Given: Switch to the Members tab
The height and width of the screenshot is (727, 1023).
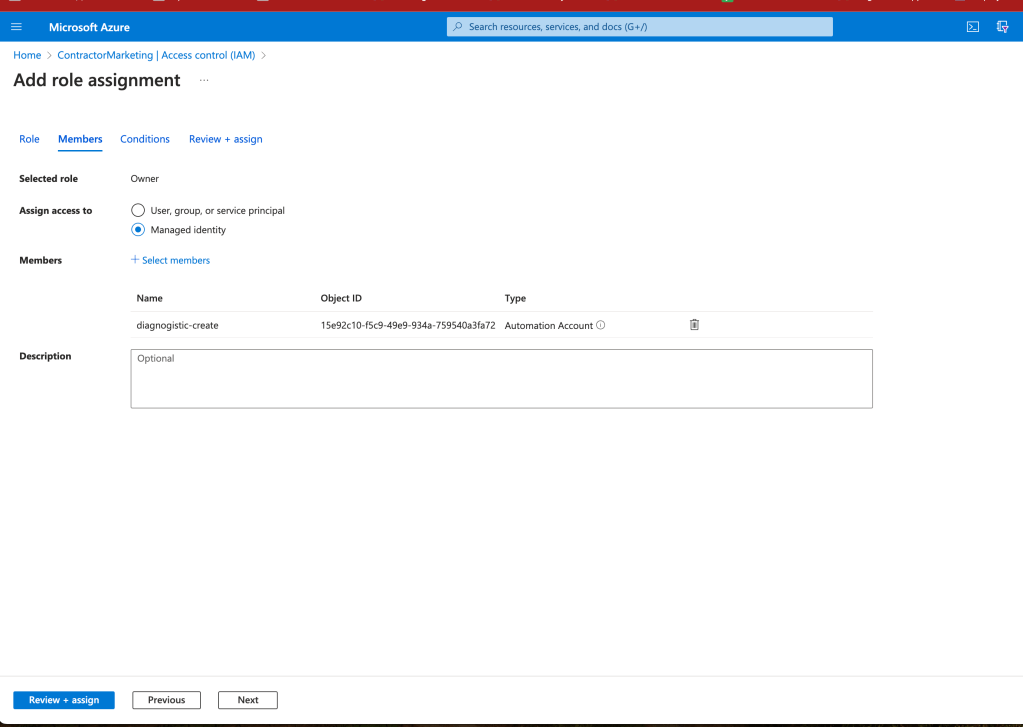Looking at the screenshot, I should tap(80, 139).
